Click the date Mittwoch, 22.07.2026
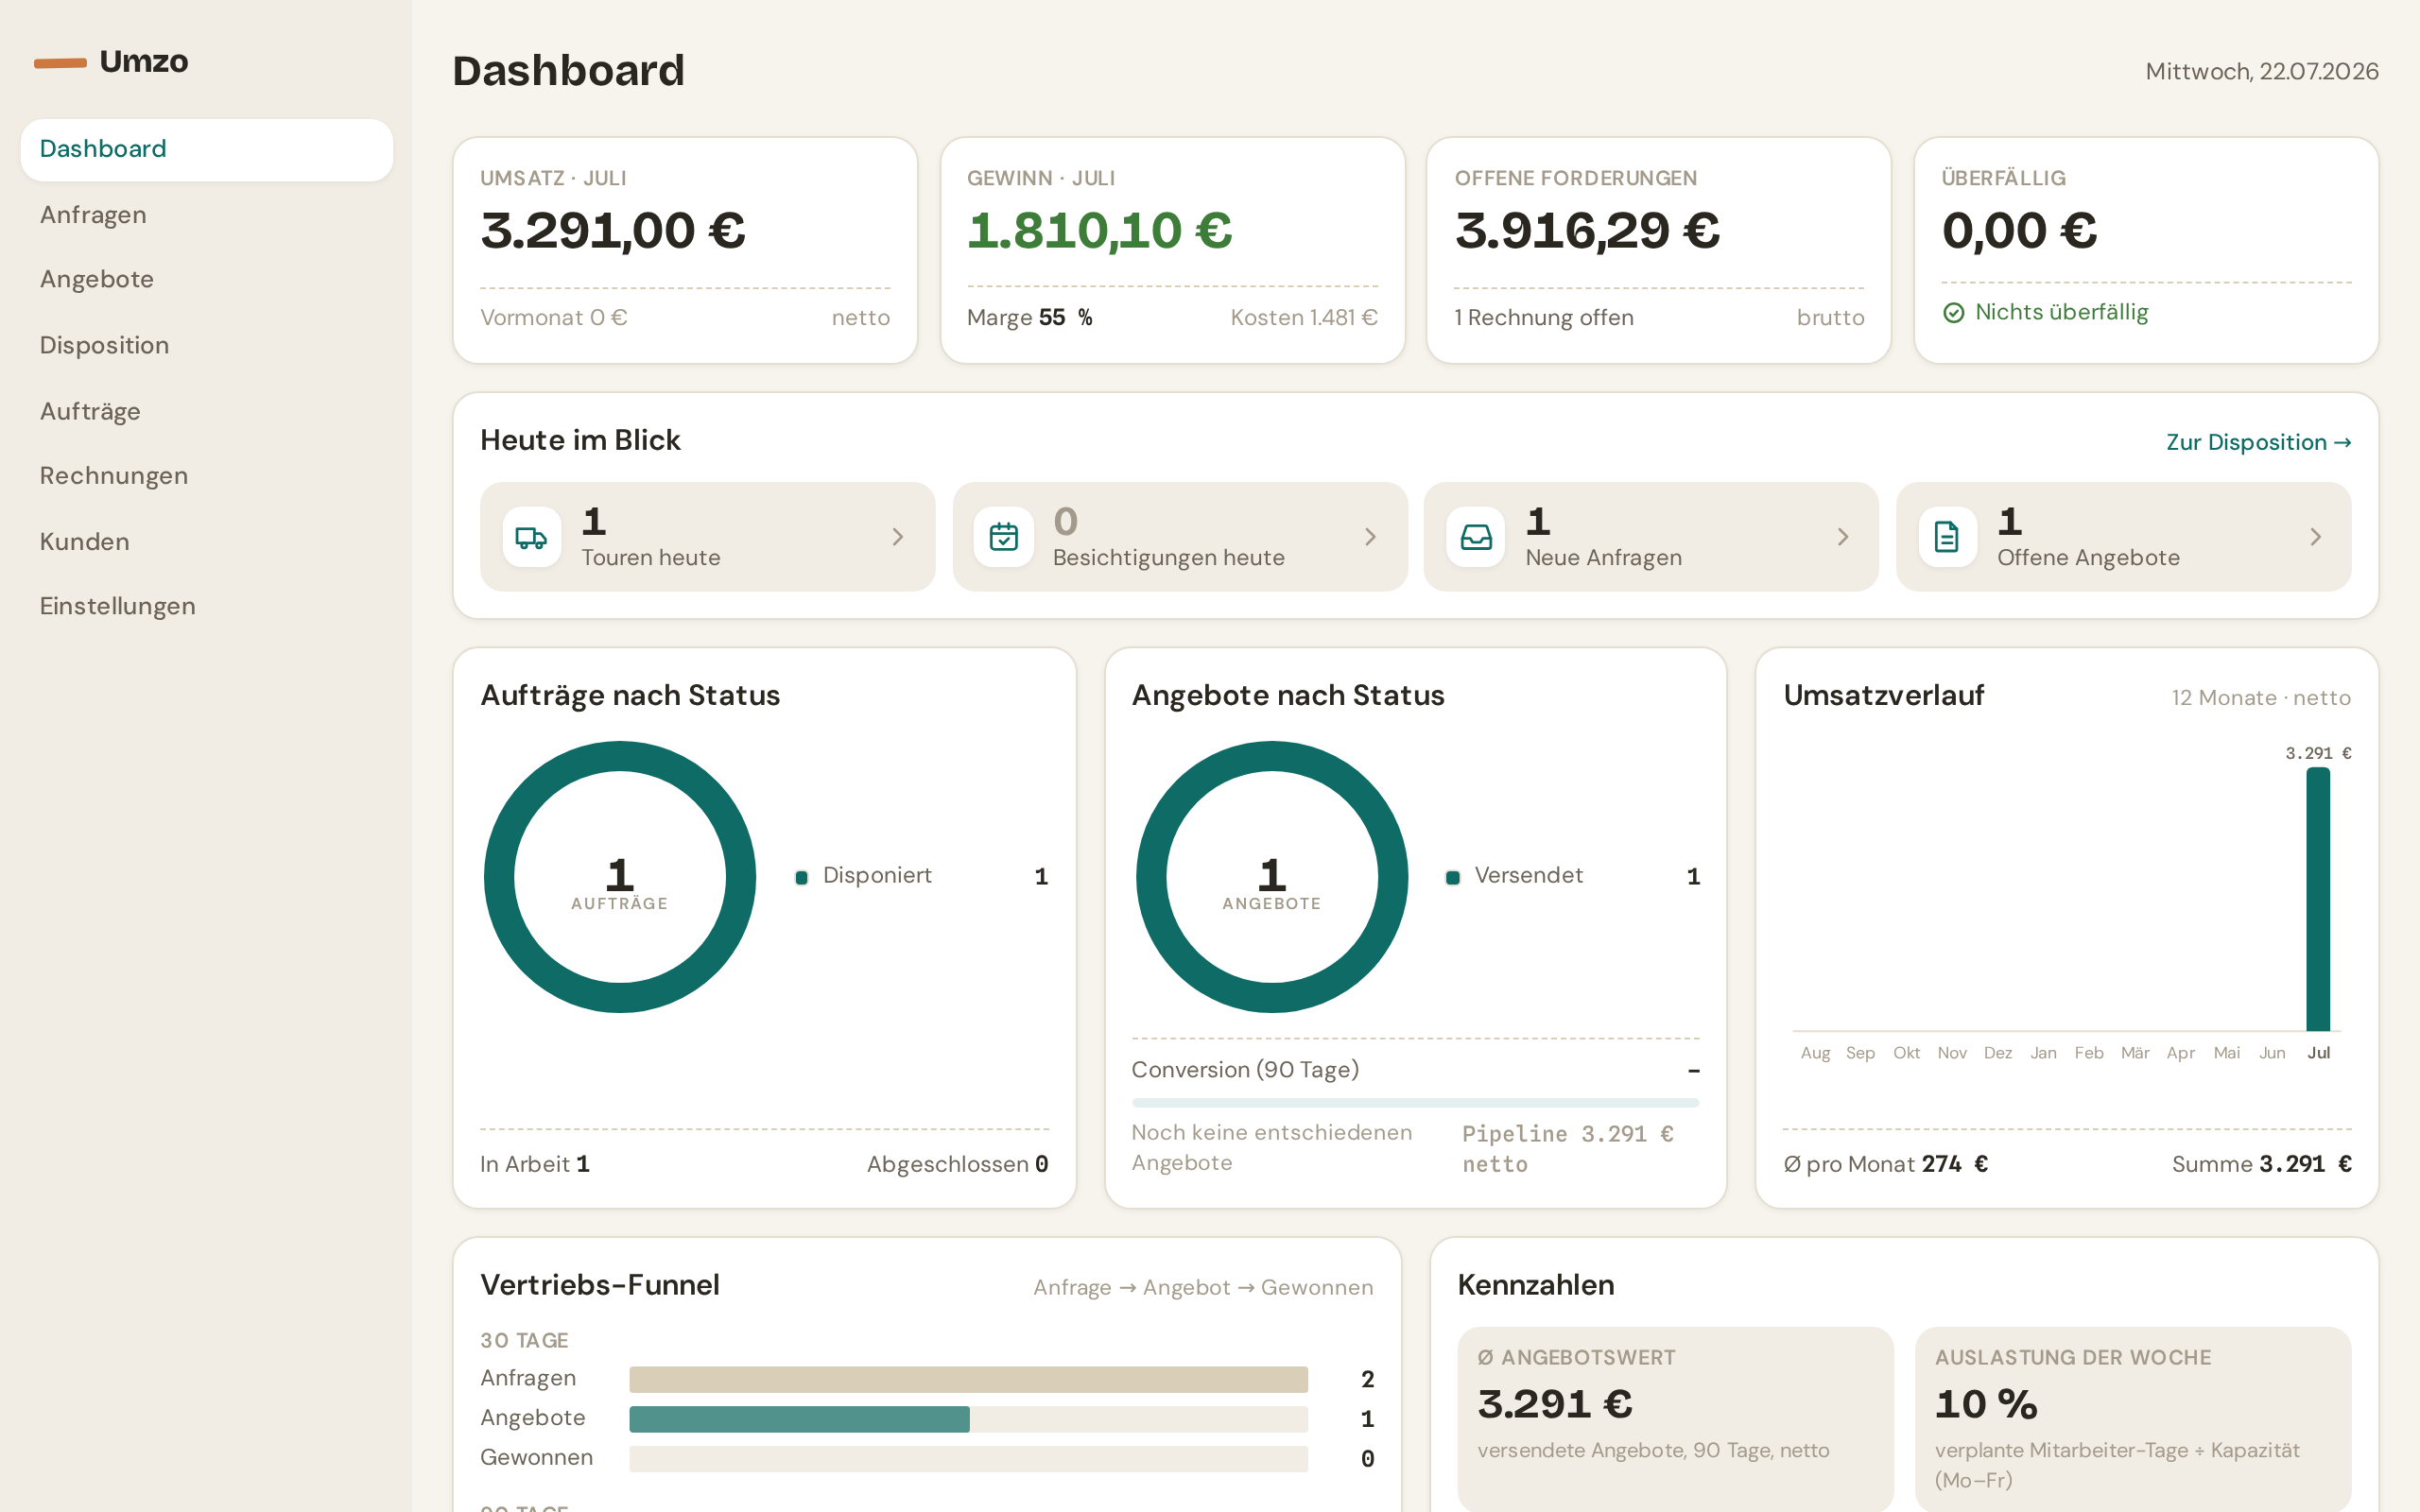The width and height of the screenshot is (2420, 1512). point(2262,72)
